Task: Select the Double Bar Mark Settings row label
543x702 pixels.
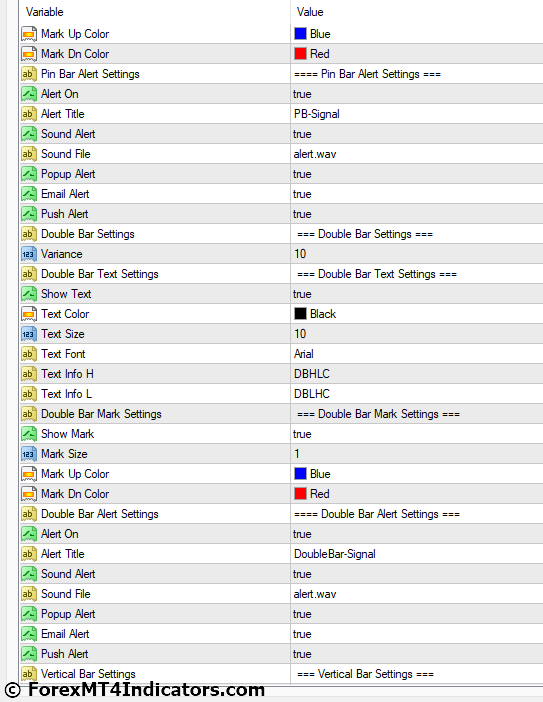Action: point(101,414)
